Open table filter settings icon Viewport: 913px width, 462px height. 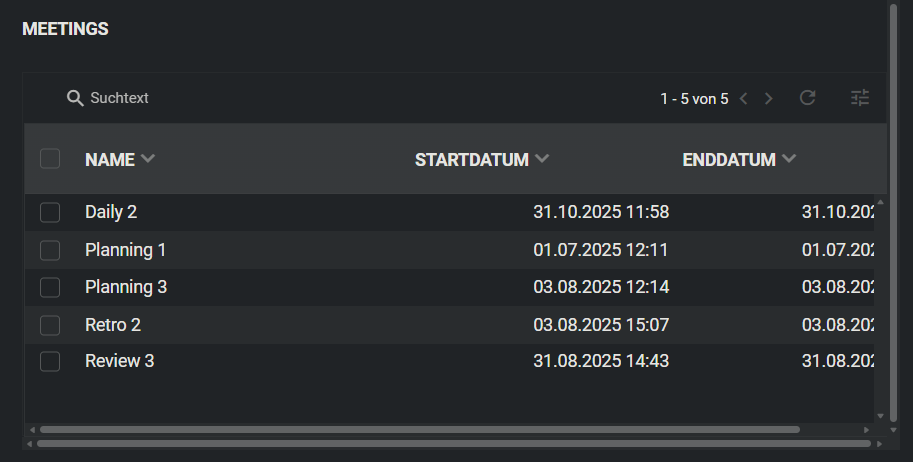pyautogui.click(x=860, y=98)
